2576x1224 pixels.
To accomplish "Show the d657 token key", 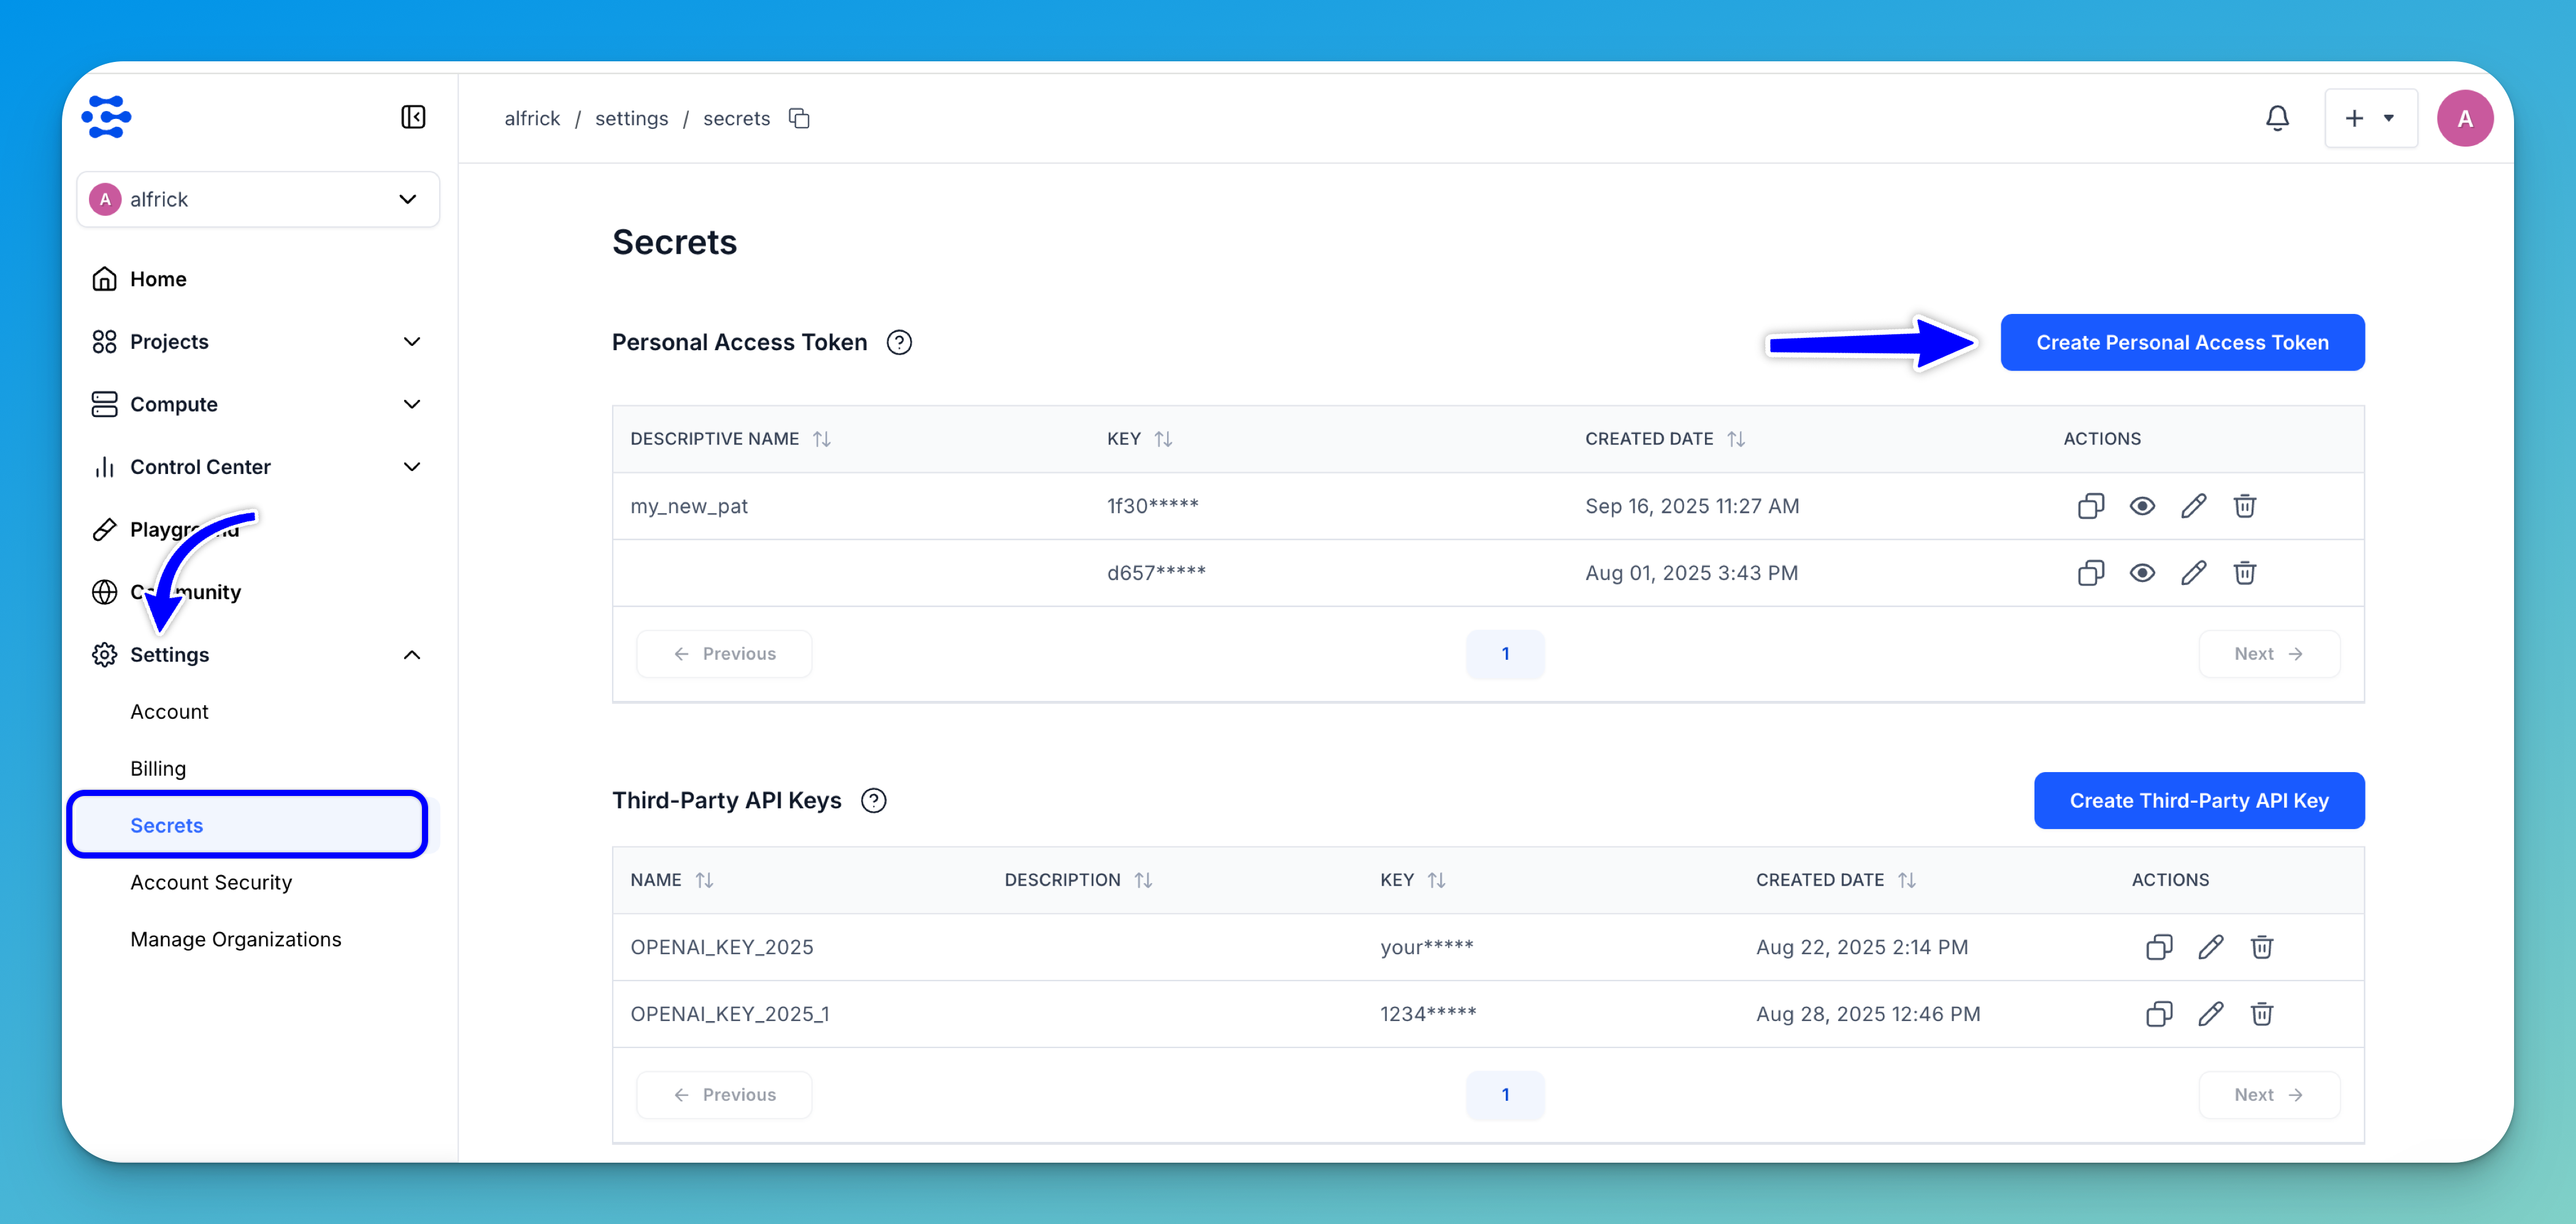I will click(2141, 573).
